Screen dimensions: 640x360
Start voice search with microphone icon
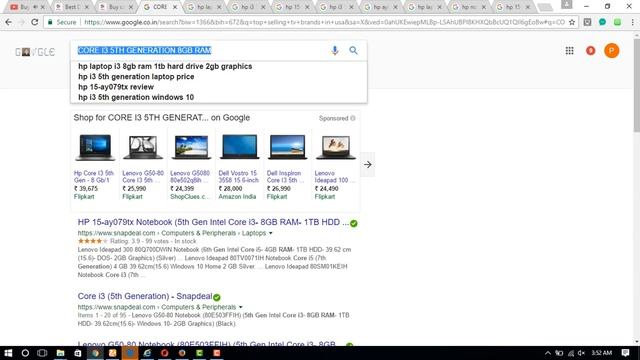tap(335, 50)
